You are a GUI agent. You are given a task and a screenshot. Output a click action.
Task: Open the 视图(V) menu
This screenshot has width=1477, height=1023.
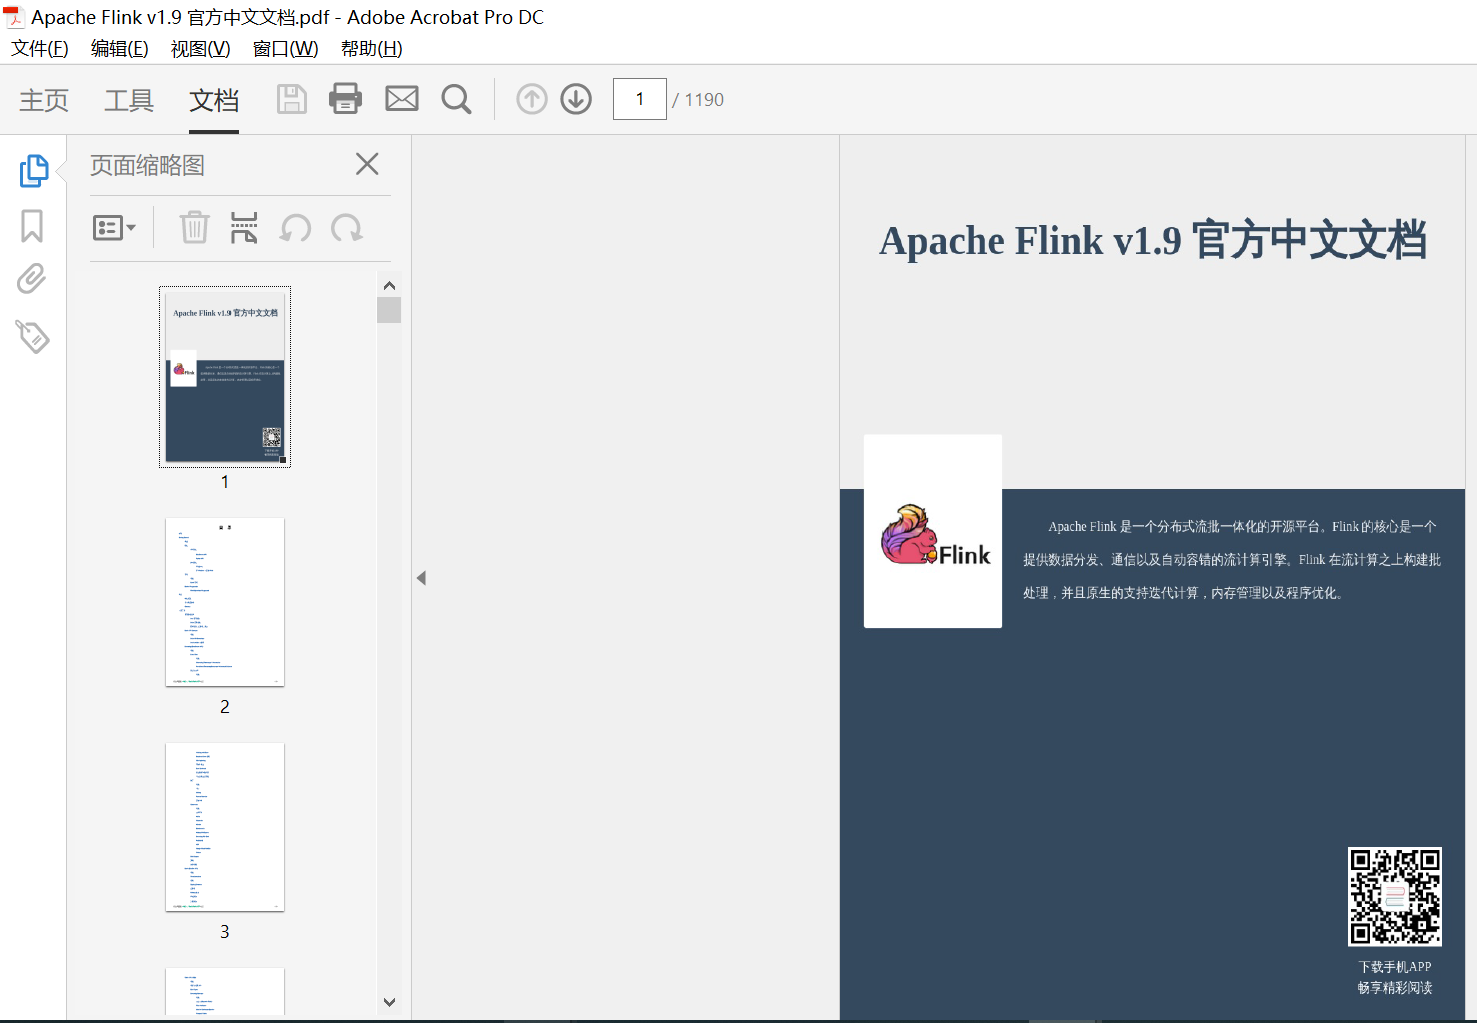tap(201, 48)
